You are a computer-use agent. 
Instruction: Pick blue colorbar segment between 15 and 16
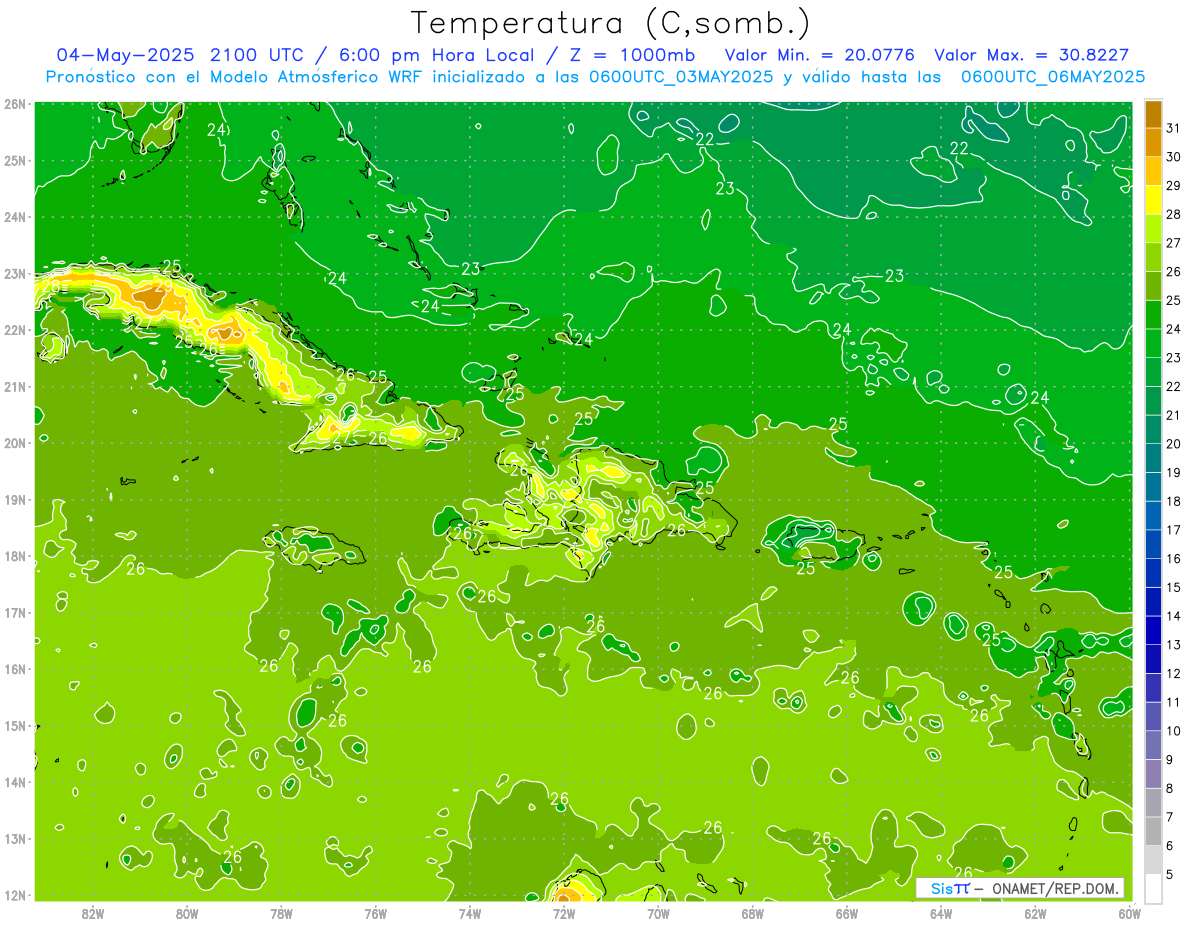tap(1153, 573)
